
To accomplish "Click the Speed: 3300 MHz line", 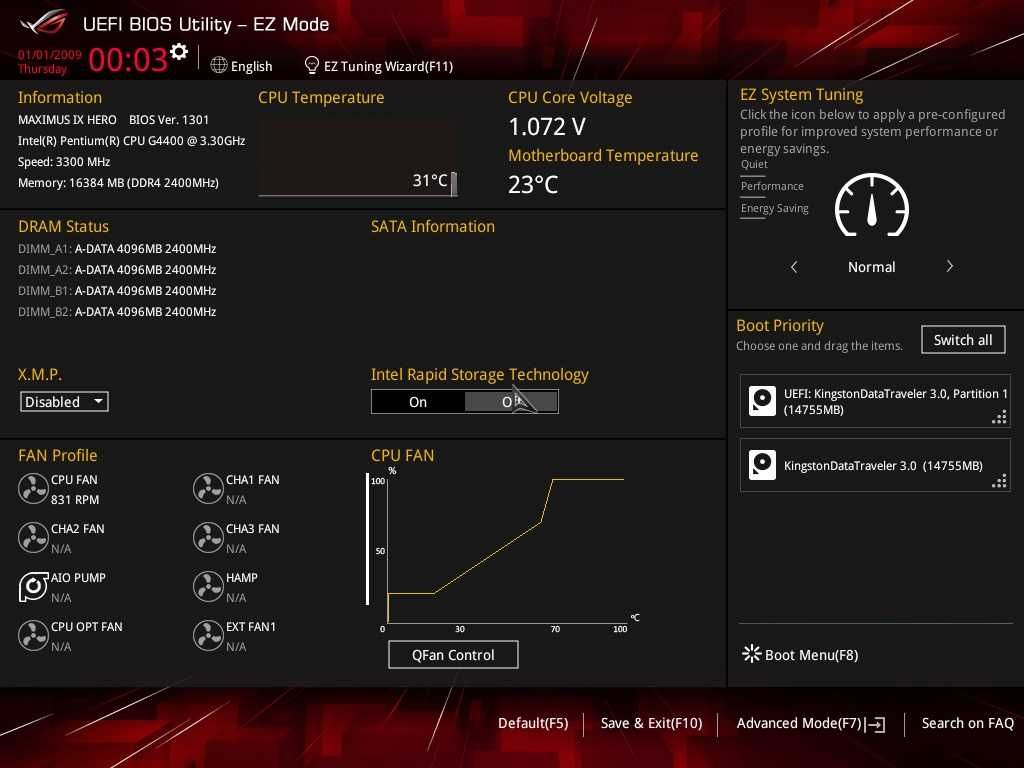I will pos(64,162).
